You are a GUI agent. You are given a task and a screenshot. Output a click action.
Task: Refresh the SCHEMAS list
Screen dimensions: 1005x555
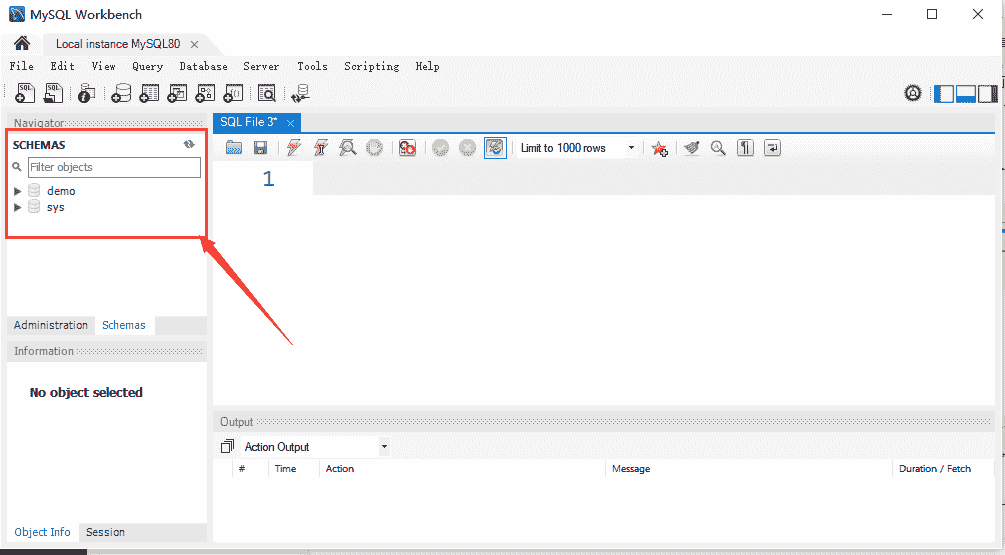pos(189,144)
